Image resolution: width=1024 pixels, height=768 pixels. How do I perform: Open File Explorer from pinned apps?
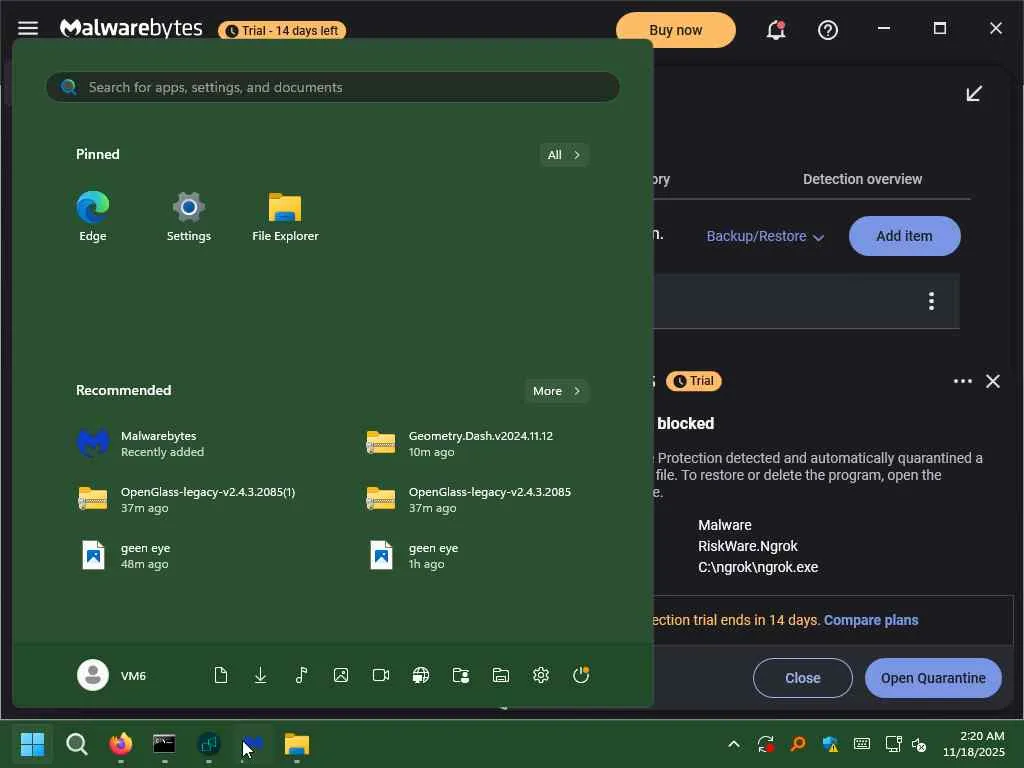285,217
